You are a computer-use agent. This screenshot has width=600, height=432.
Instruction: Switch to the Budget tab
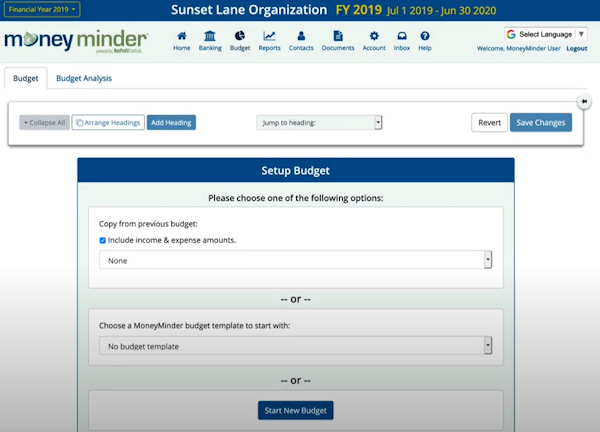(x=26, y=78)
